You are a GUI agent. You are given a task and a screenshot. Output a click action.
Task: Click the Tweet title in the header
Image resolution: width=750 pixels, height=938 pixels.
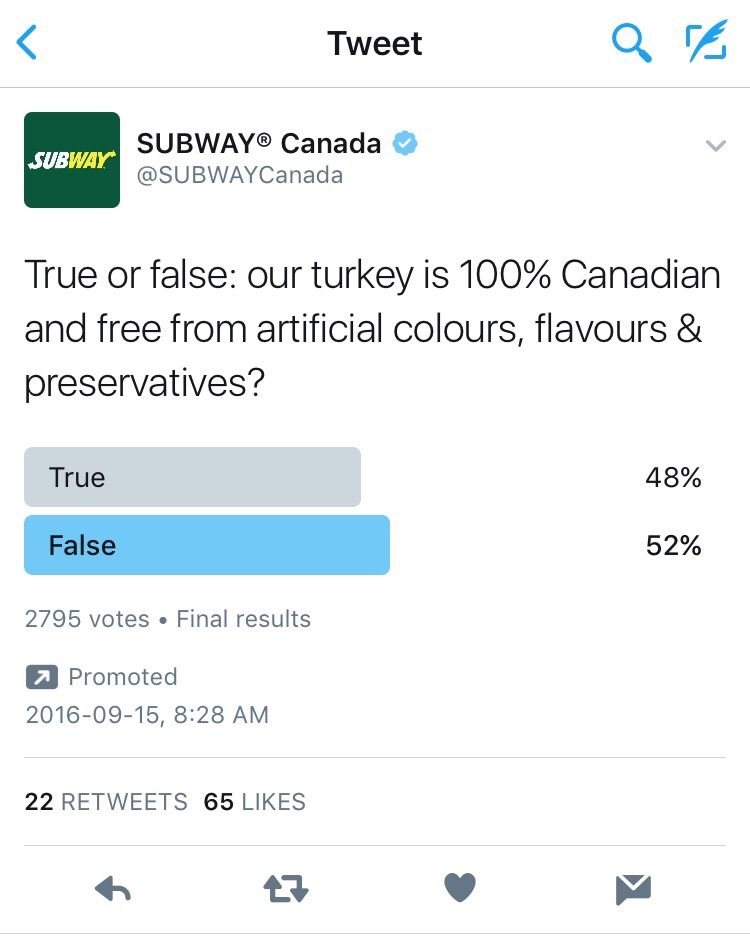coord(374,43)
